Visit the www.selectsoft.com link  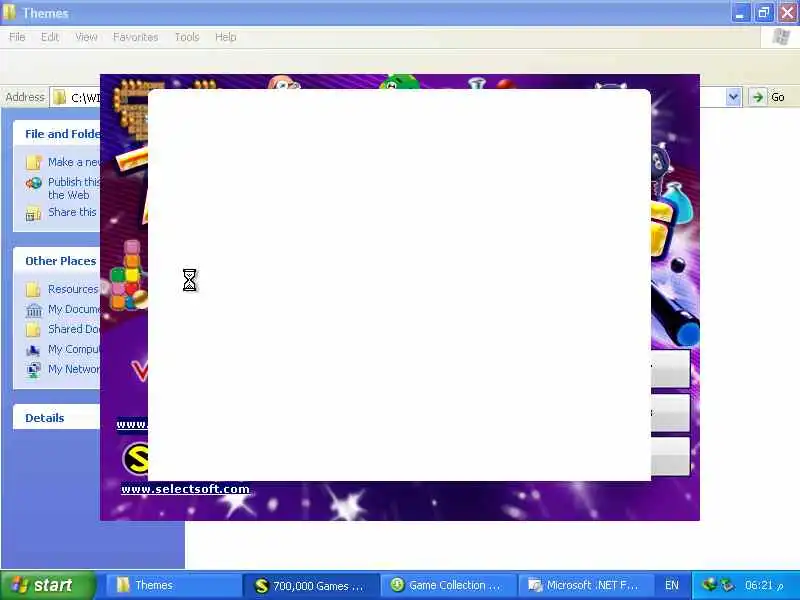(185, 489)
